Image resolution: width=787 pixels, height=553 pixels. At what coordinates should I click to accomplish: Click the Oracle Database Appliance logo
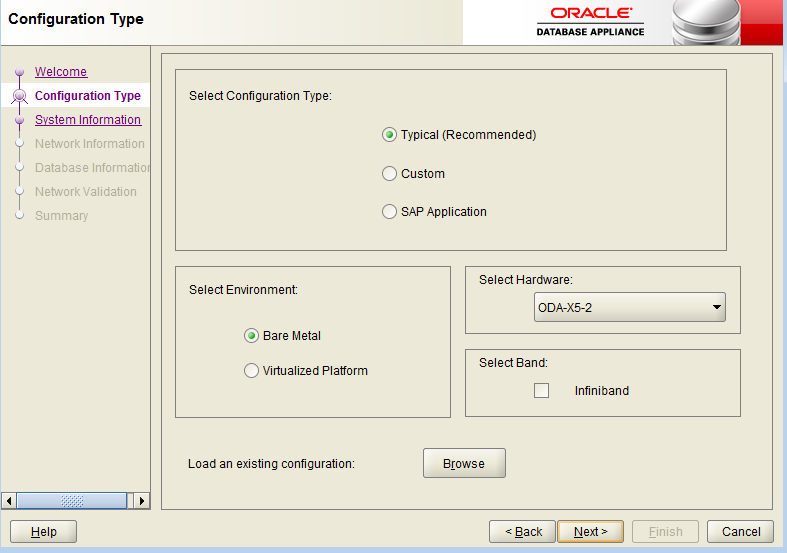click(x=590, y=22)
